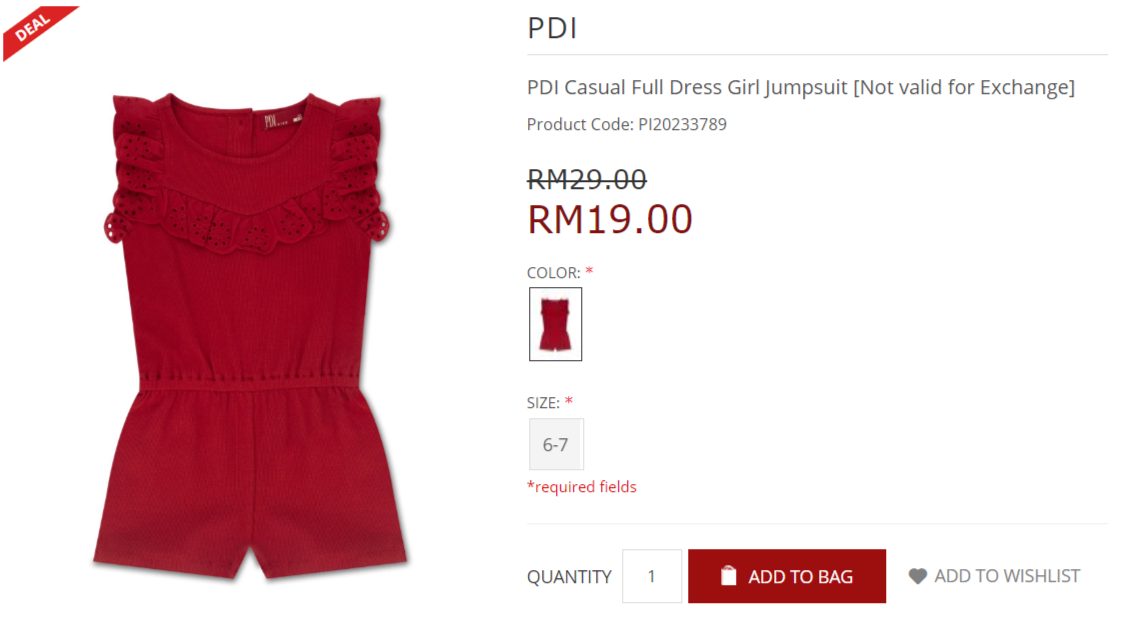The width and height of the screenshot is (1123, 622).
Task: Open the red jumpsuit product image
Action: 249,334
